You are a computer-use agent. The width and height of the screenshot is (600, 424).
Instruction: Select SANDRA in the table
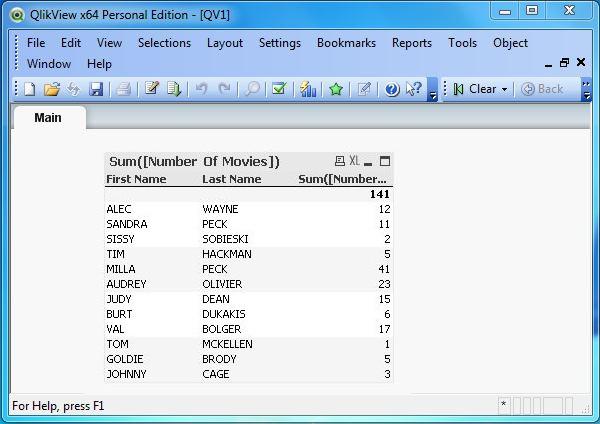[x=127, y=224]
